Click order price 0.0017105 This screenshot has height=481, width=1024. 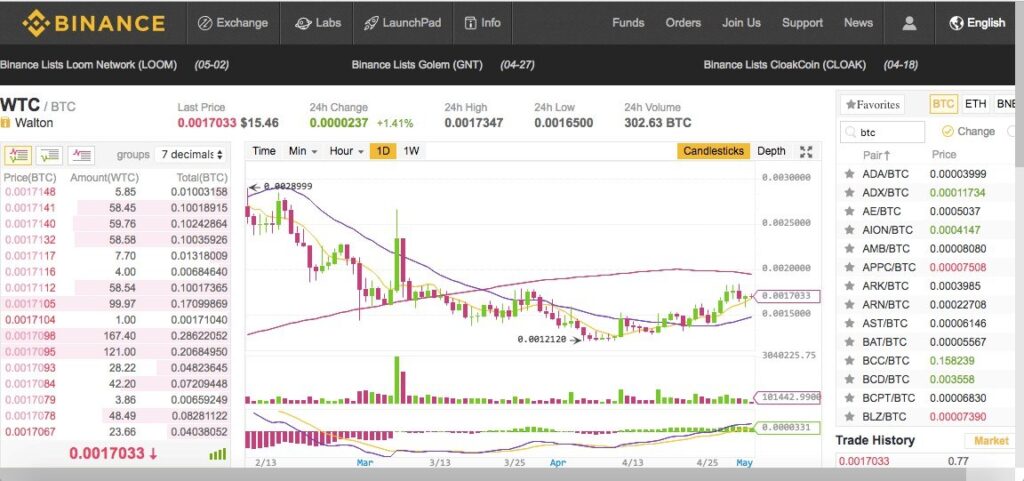[x=30, y=303]
